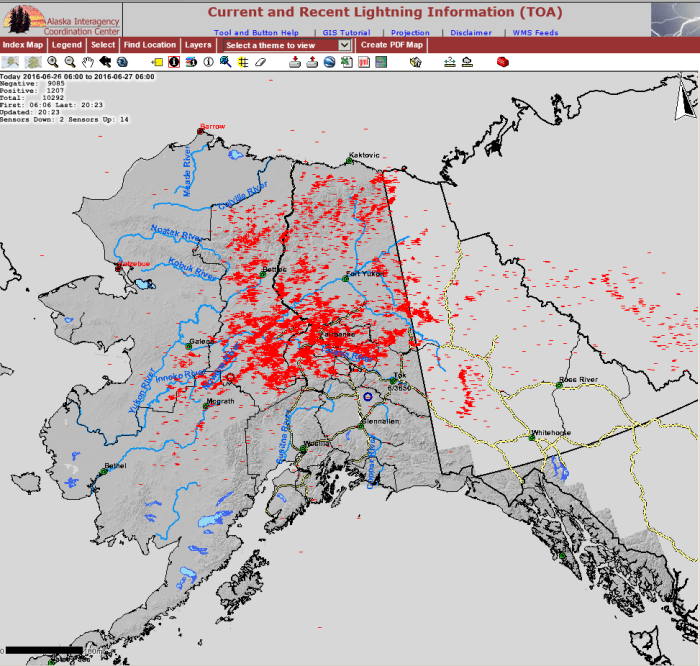This screenshot has width=700, height=666.
Task: Click the lightning photo in header corner
Action: 675,20
